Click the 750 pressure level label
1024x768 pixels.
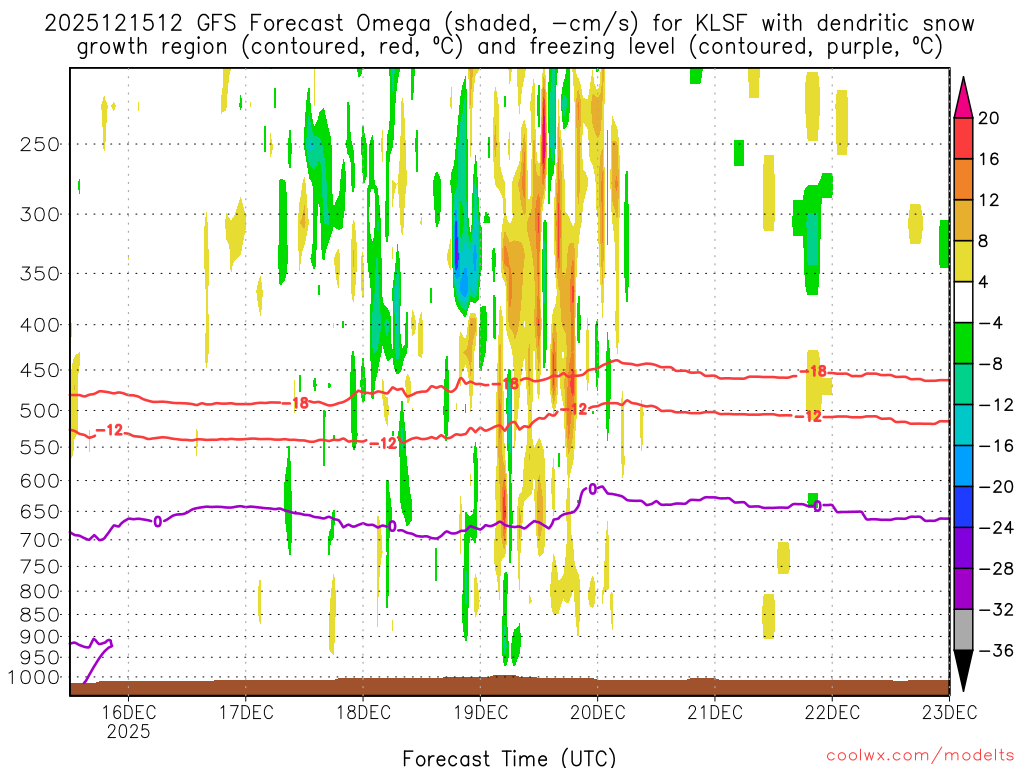[40, 567]
